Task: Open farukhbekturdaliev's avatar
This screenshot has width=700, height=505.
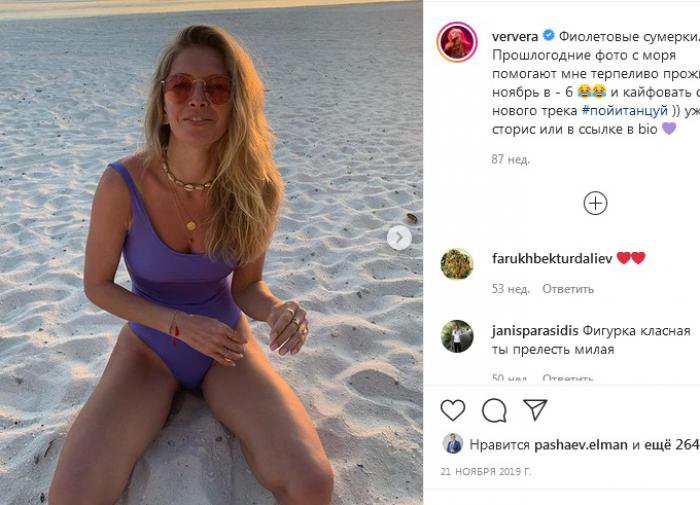Action: tap(457, 264)
